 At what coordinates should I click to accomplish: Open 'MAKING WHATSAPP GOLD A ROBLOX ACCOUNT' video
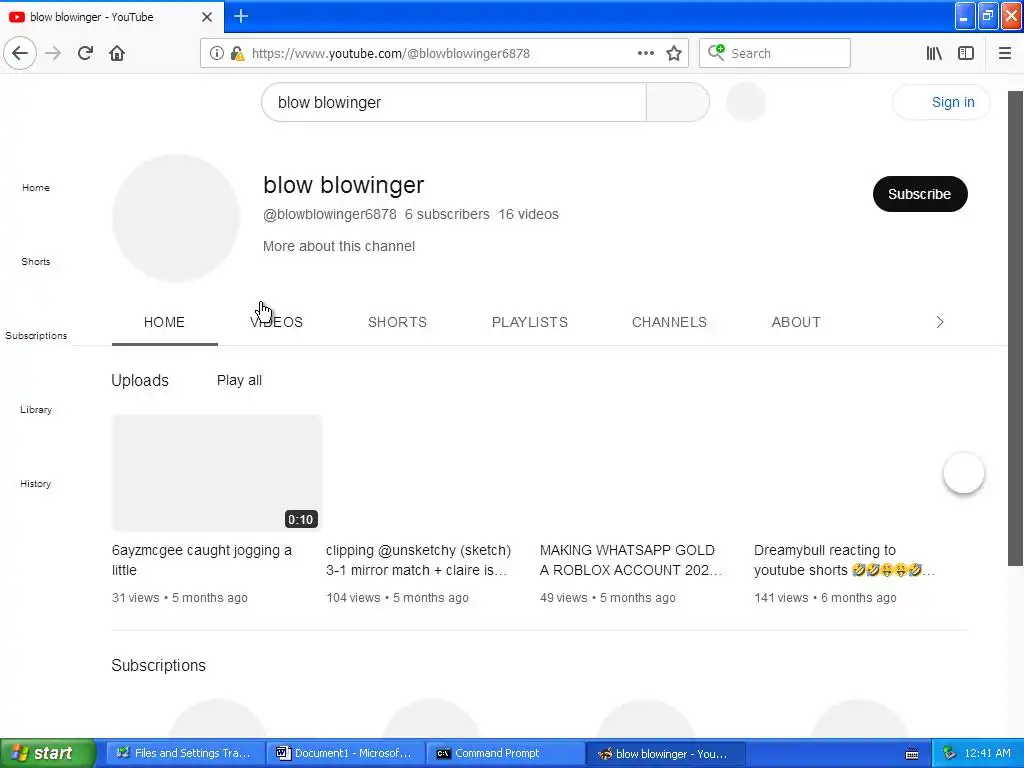[631, 560]
